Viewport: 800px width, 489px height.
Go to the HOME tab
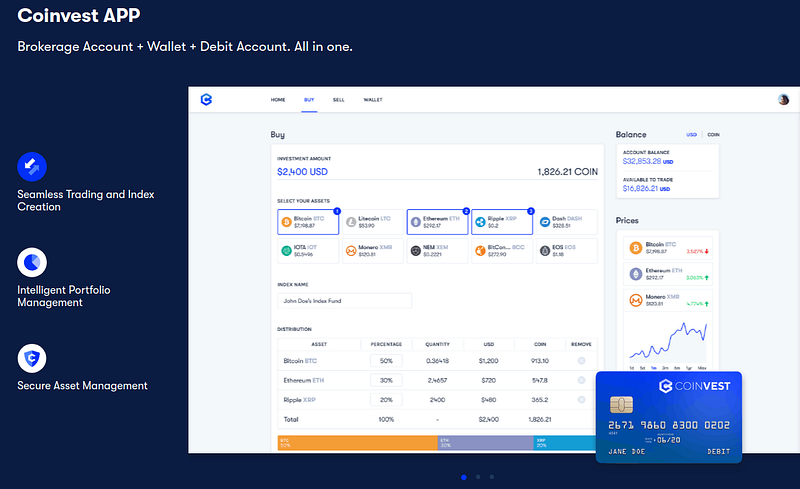(278, 100)
